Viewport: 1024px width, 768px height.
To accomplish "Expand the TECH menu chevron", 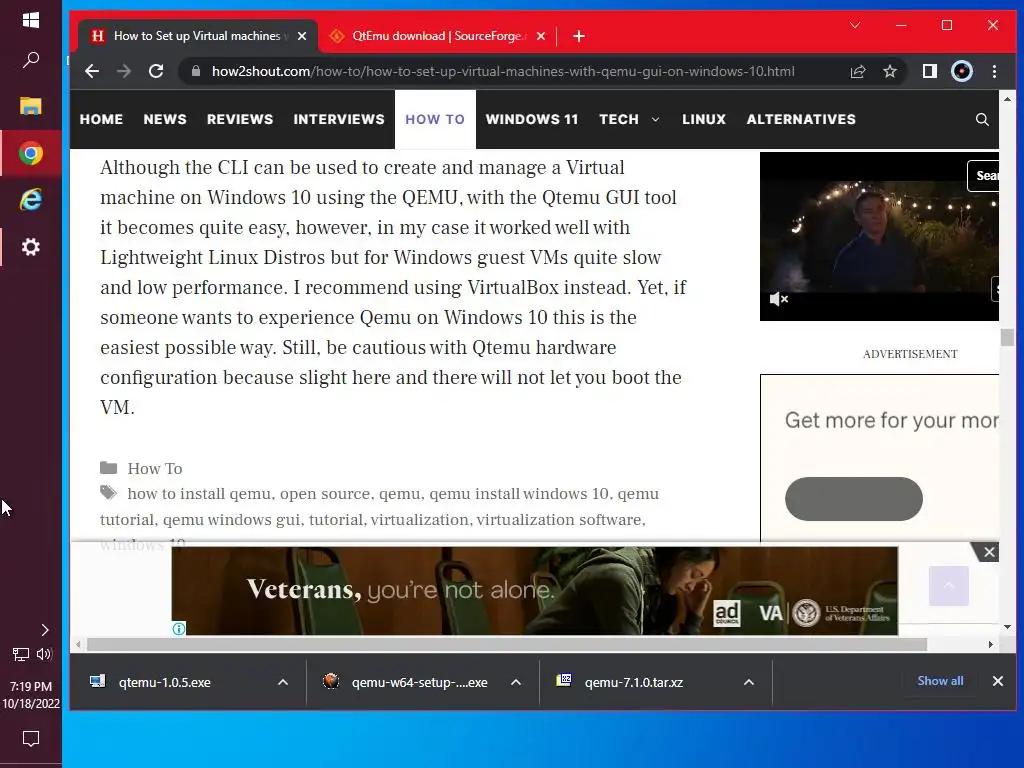I will (656, 120).
